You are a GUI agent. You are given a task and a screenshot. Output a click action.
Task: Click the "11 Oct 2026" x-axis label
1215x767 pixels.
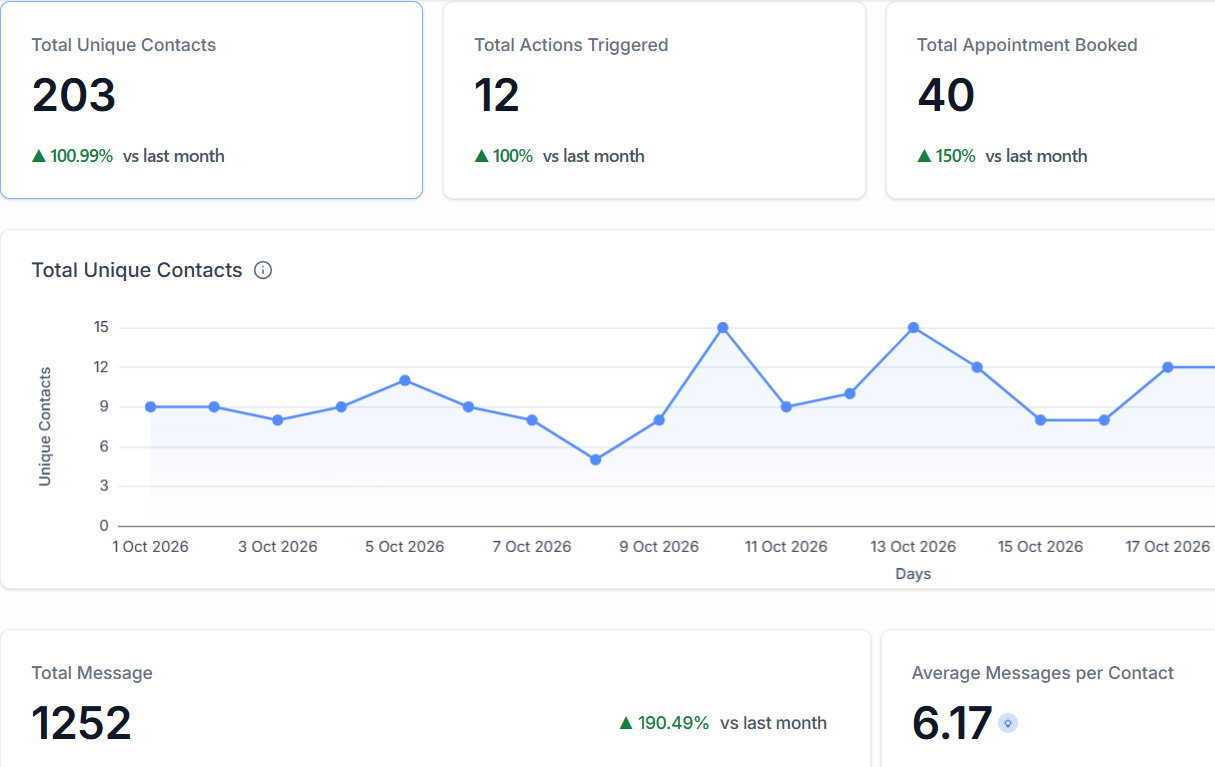[x=787, y=546]
